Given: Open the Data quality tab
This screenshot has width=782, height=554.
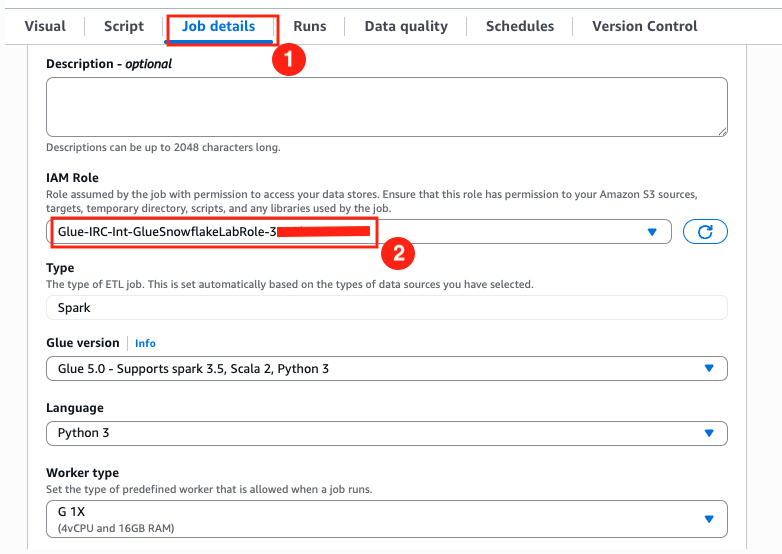Looking at the screenshot, I should pos(406,26).
